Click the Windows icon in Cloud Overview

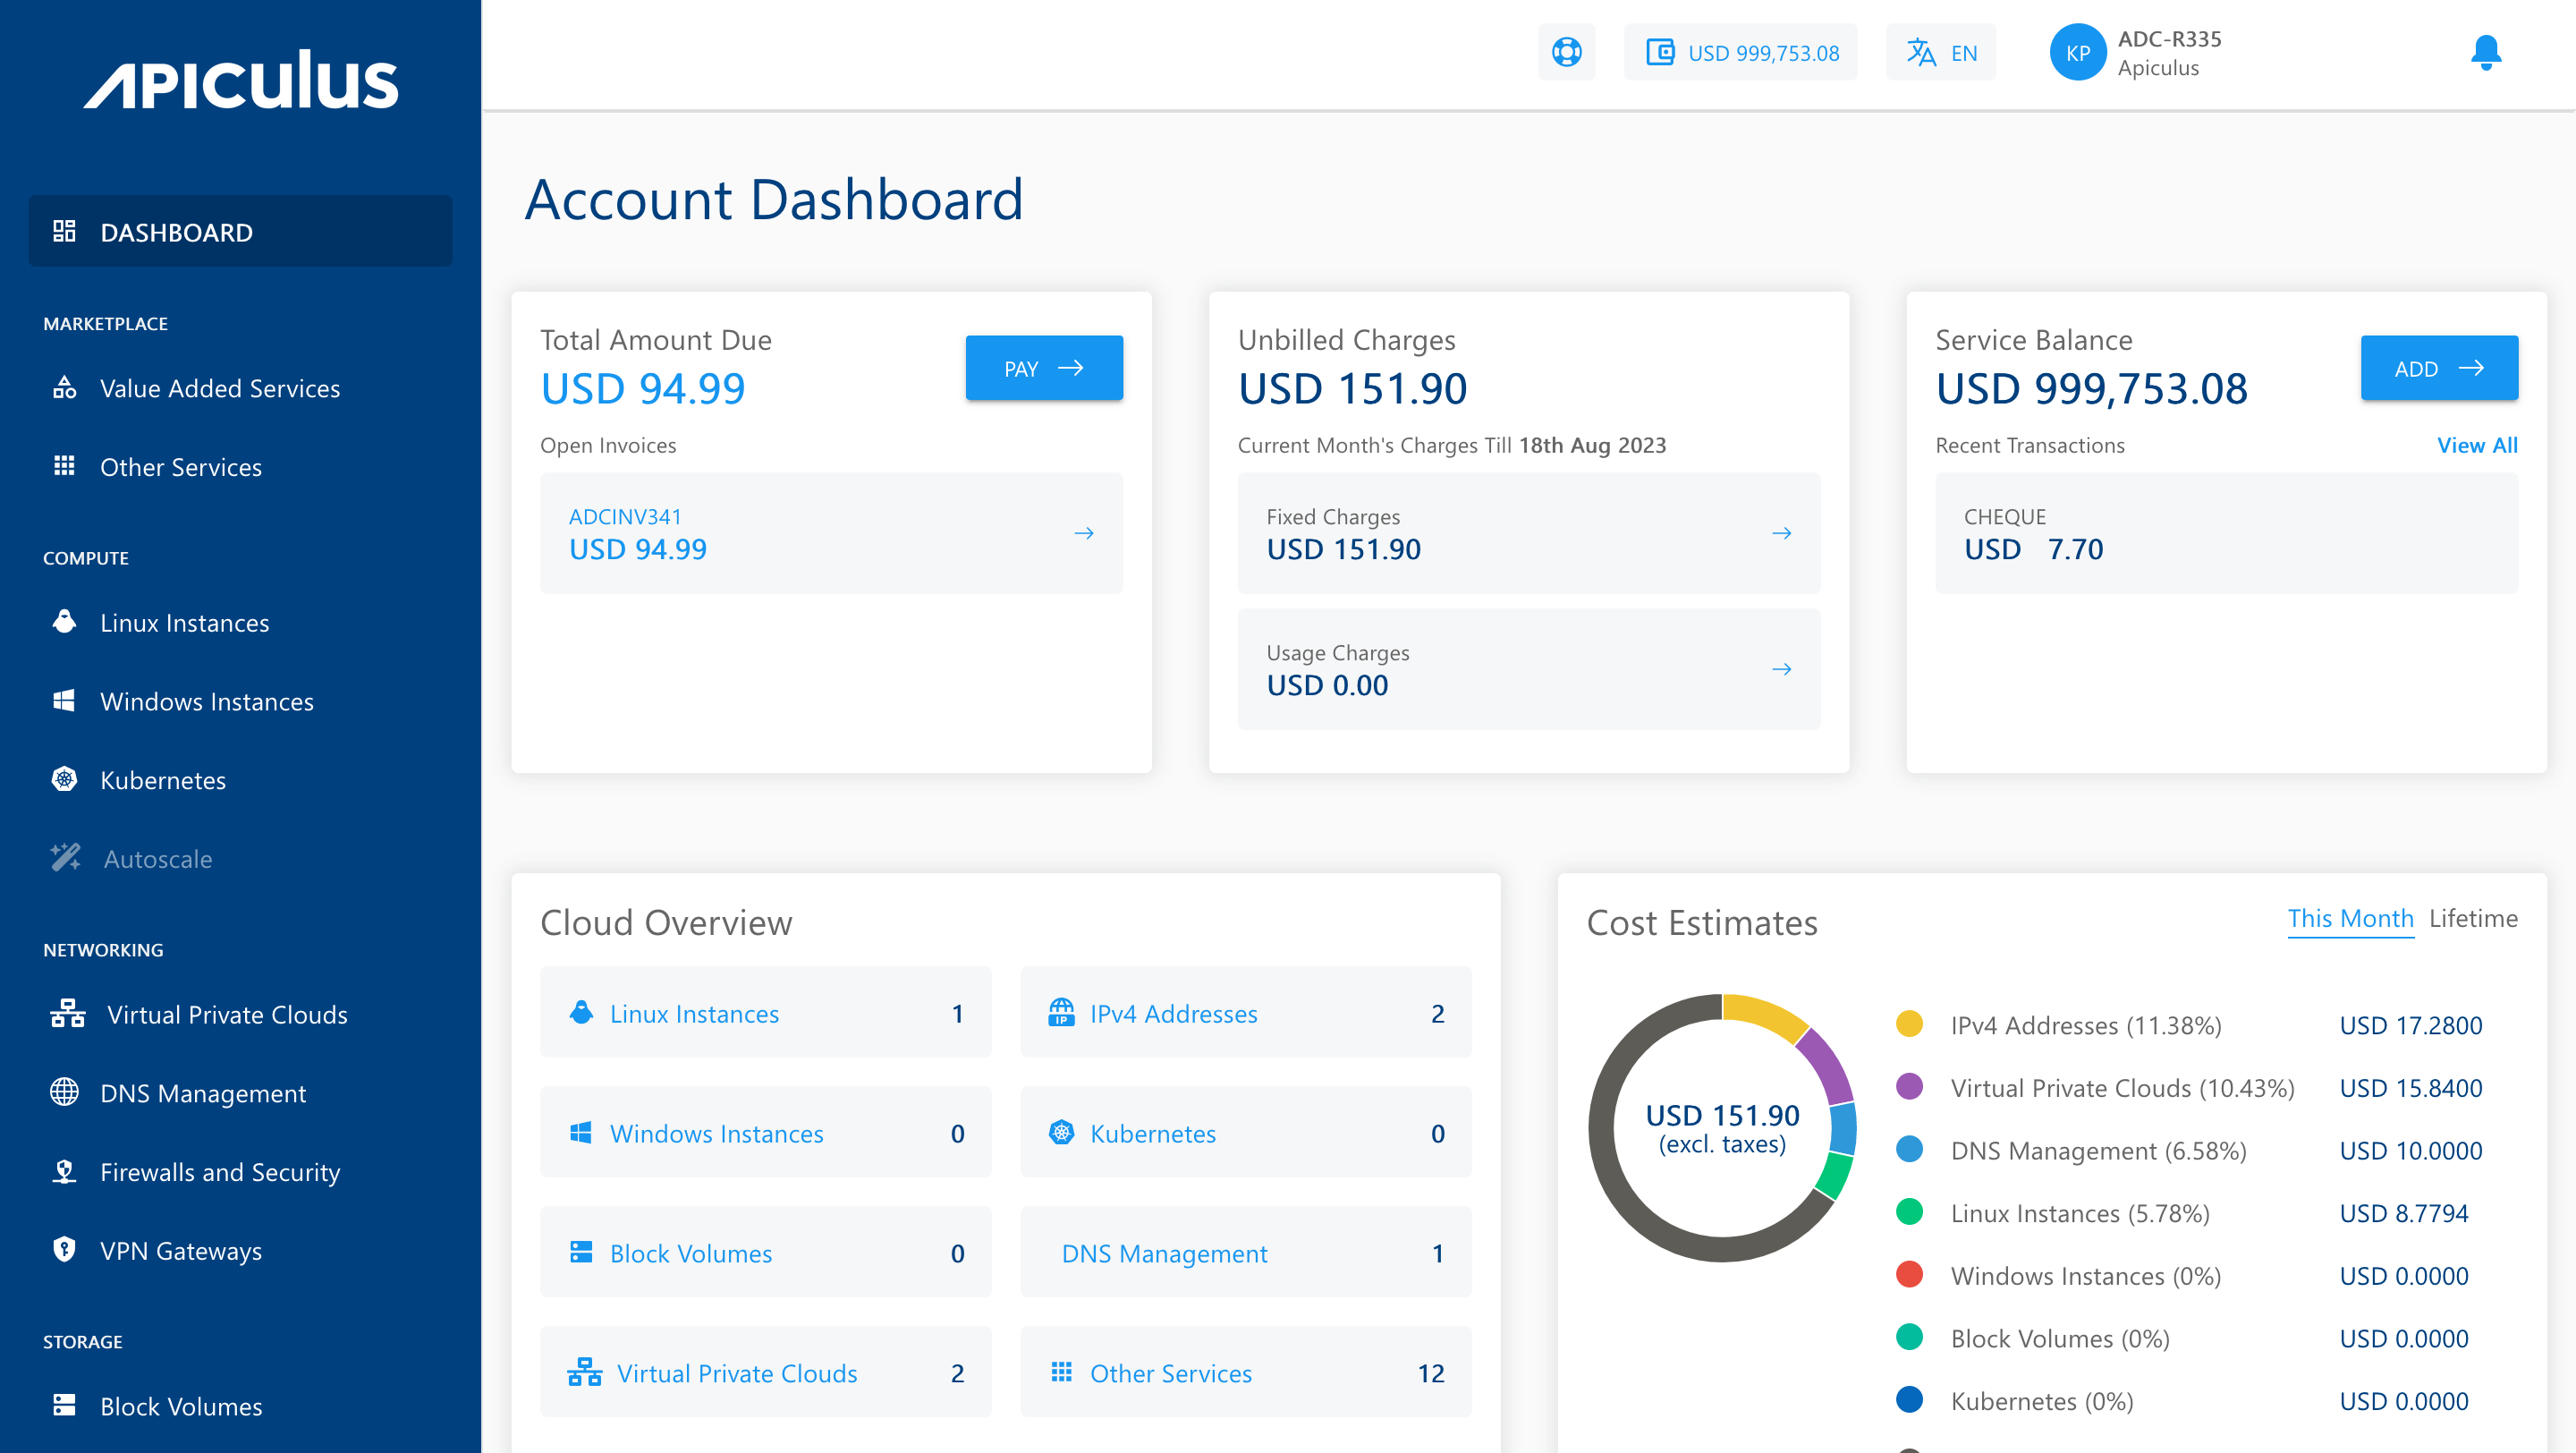tap(581, 1133)
